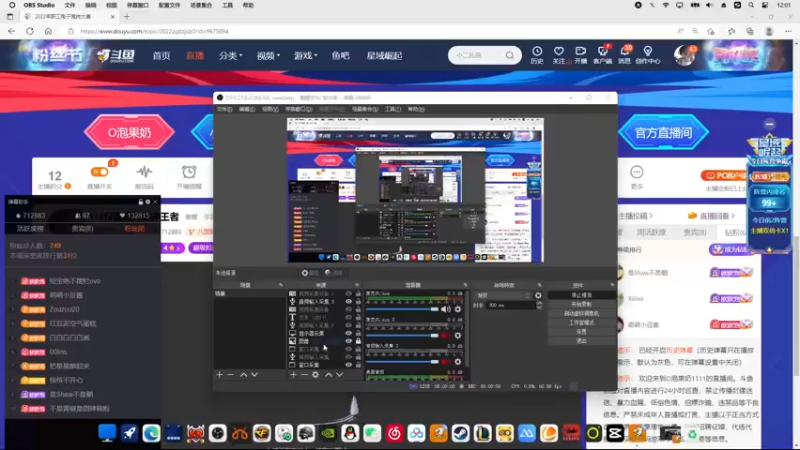Switch to 活跃度榜 tab in danmu panel
Screen dimensions: 800x450
coord(30,229)
